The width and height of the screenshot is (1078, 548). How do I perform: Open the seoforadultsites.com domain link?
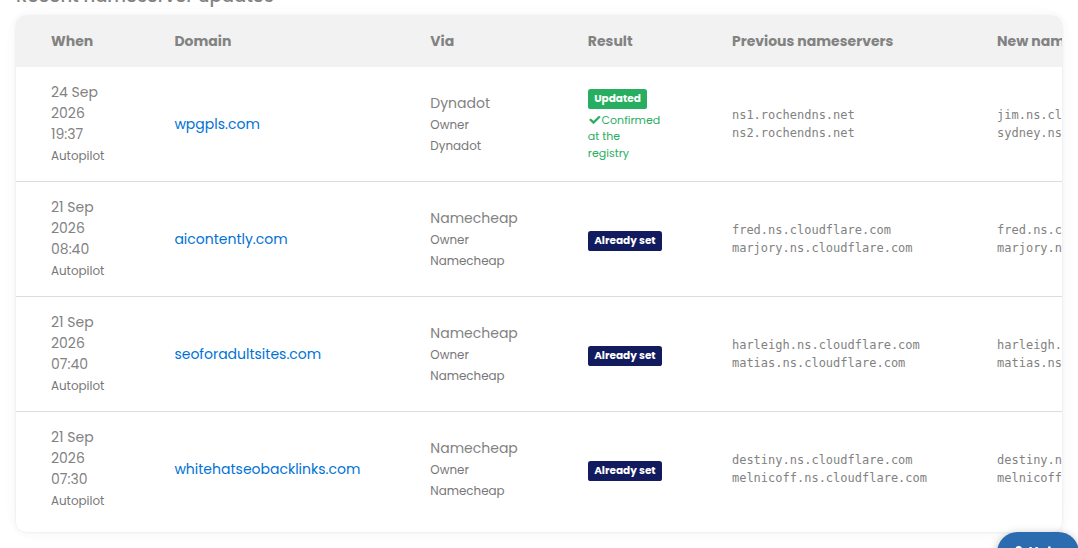[x=248, y=354]
